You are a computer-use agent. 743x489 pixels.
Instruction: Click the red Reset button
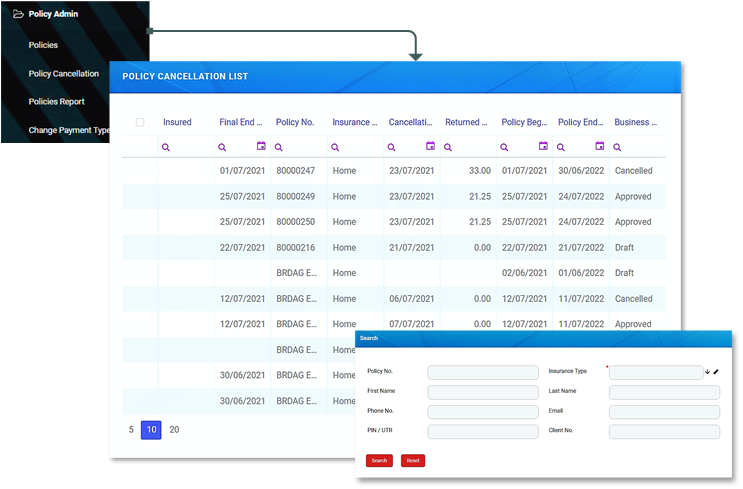[412, 461]
